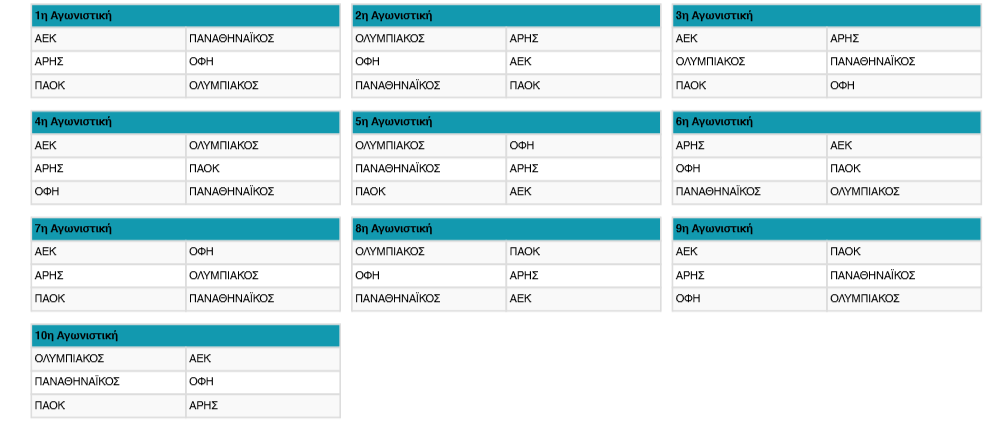Click the 1η Αγωνιστική table header
Viewport: 995px width, 428px height.
tap(185, 16)
